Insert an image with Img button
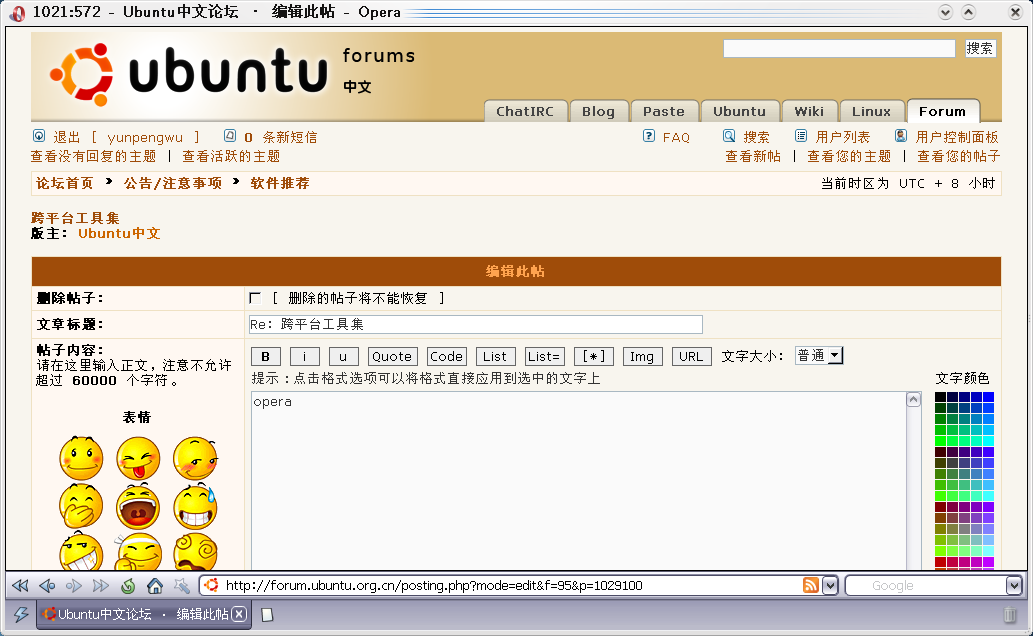 (642, 357)
